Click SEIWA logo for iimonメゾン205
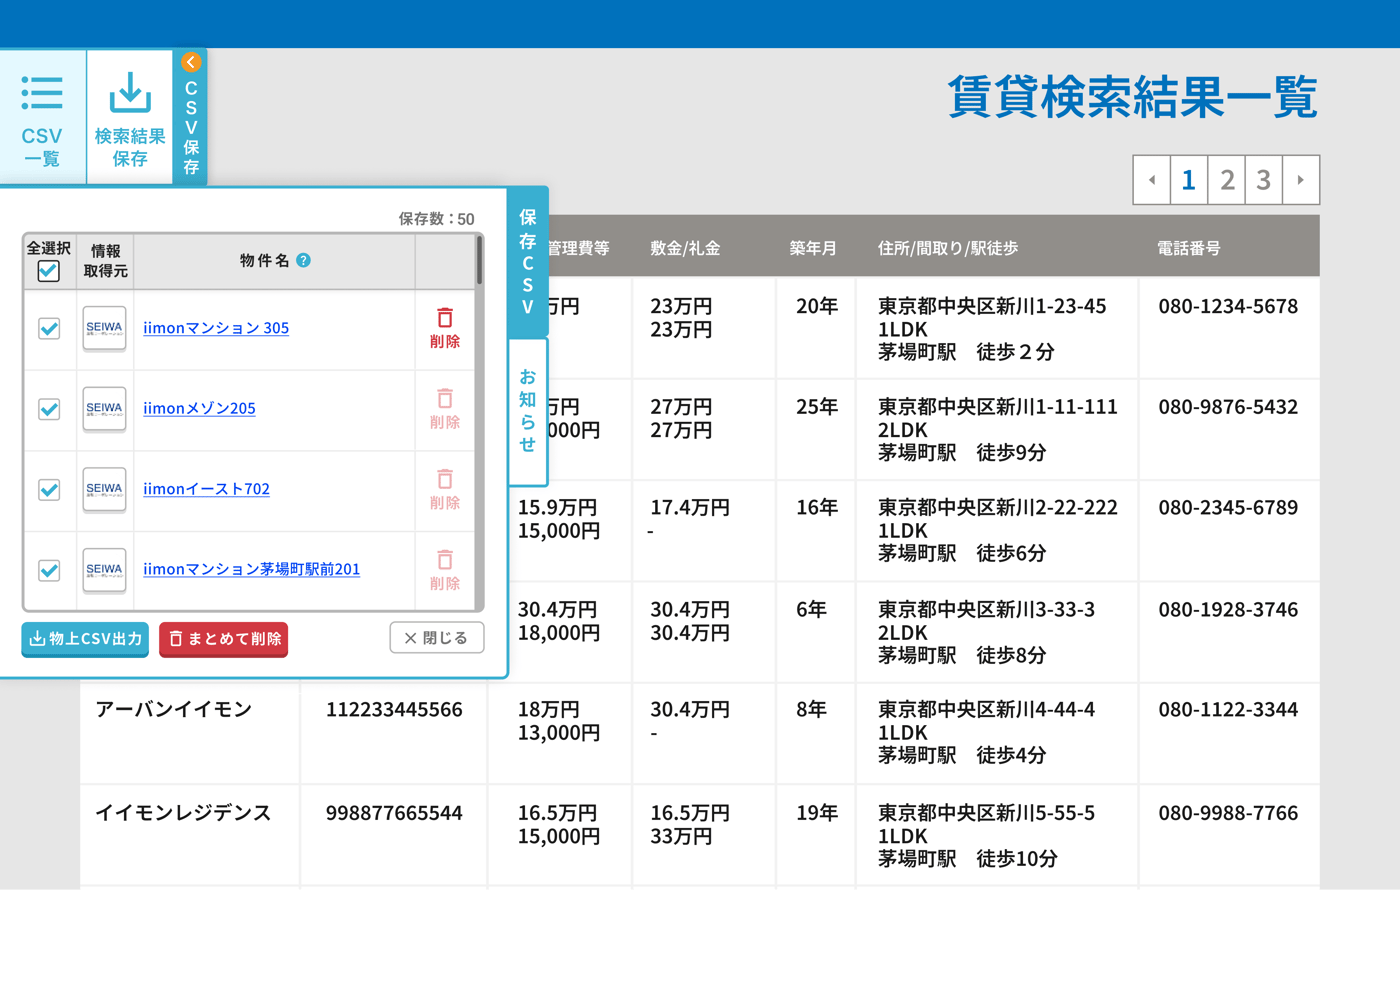The image size is (1400, 988). coord(104,409)
